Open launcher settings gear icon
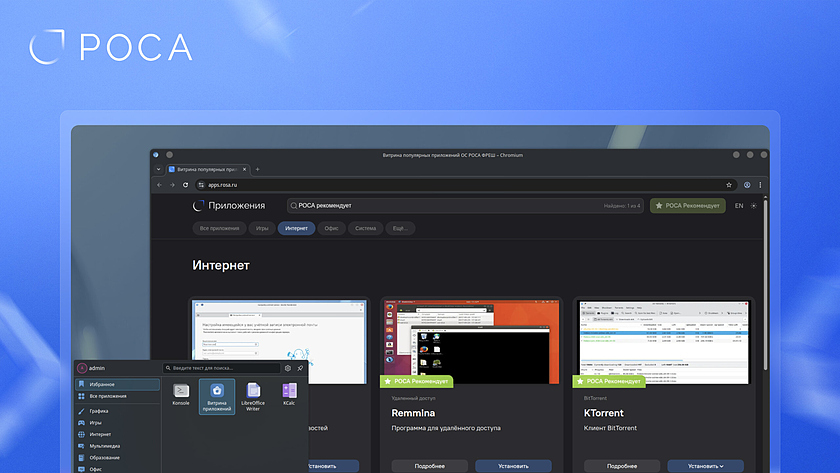840x473 pixels. (288, 368)
